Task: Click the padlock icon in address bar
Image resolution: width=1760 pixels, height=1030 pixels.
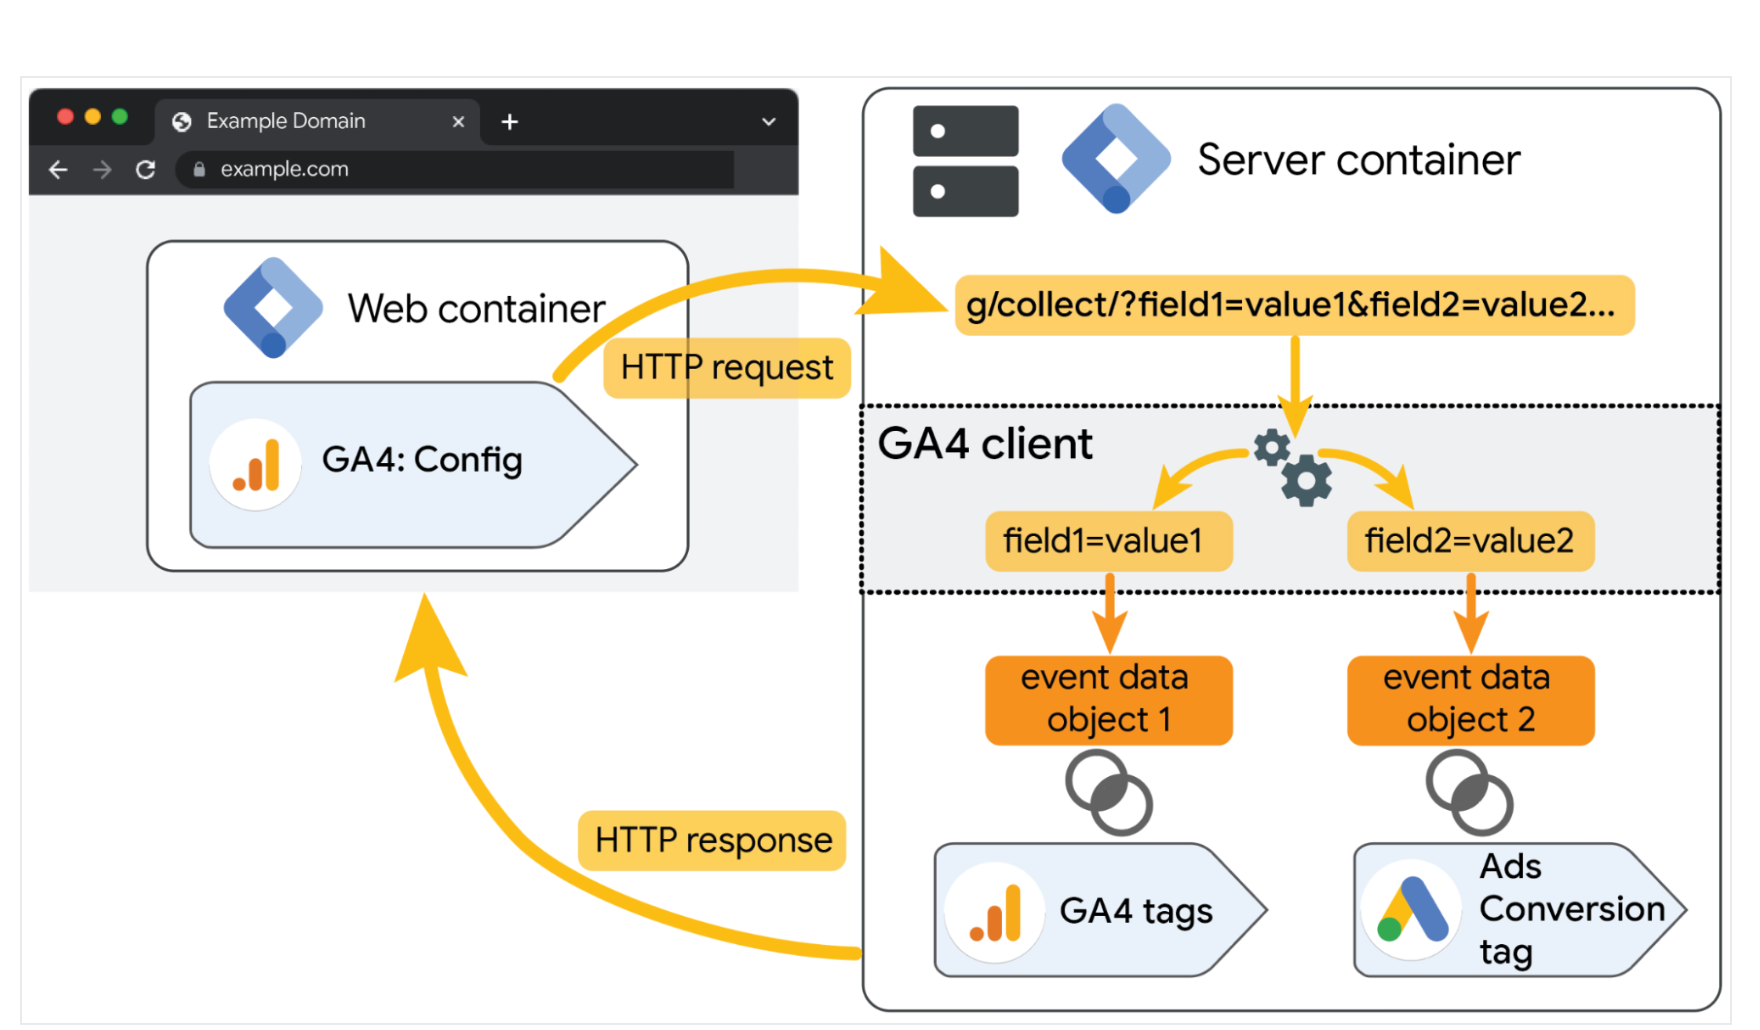Action: pyautogui.click(x=199, y=169)
